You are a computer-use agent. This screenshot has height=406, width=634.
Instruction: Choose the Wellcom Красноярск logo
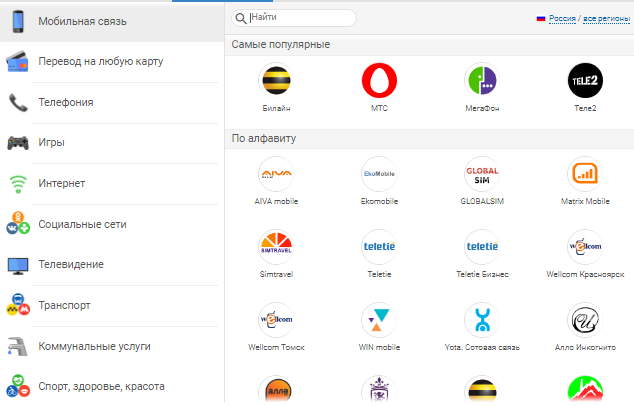point(585,247)
